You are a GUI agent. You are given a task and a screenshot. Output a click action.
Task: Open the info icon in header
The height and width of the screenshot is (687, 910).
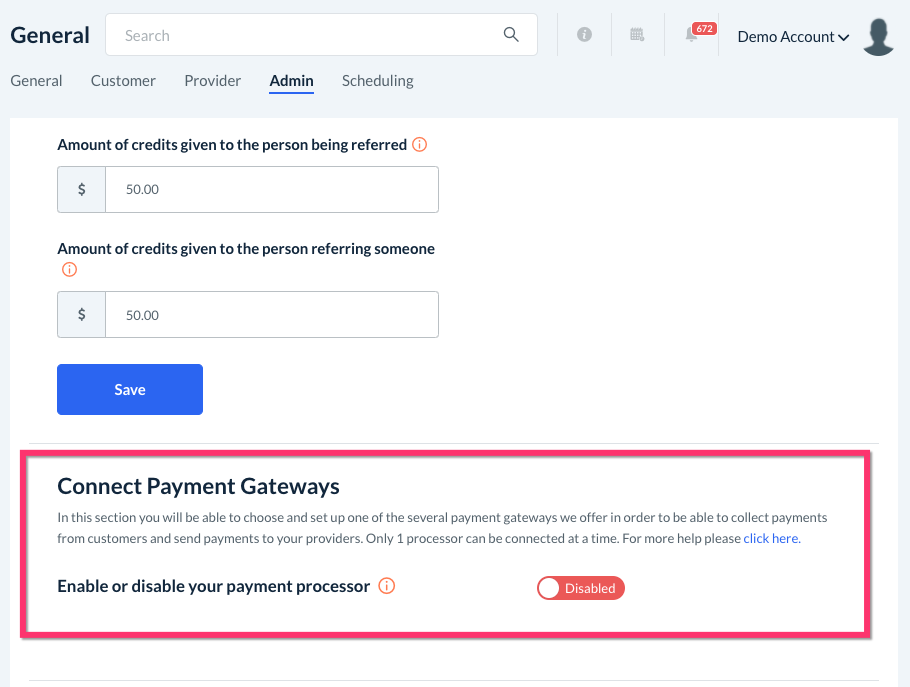coord(584,35)
